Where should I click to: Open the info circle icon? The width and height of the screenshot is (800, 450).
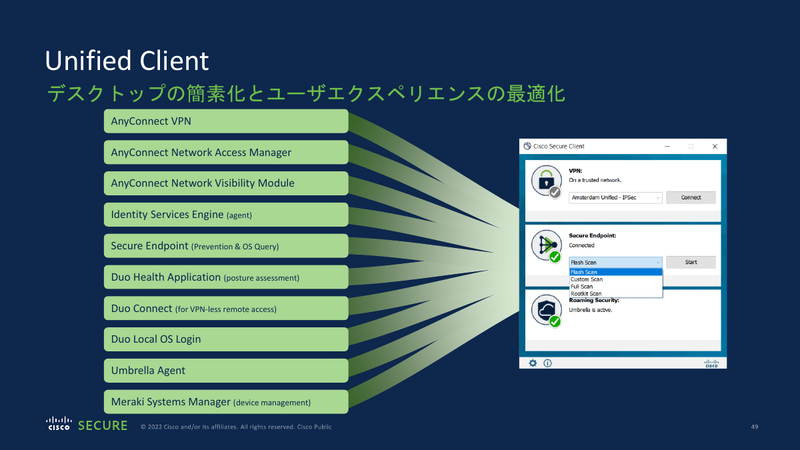pos(547,363)
